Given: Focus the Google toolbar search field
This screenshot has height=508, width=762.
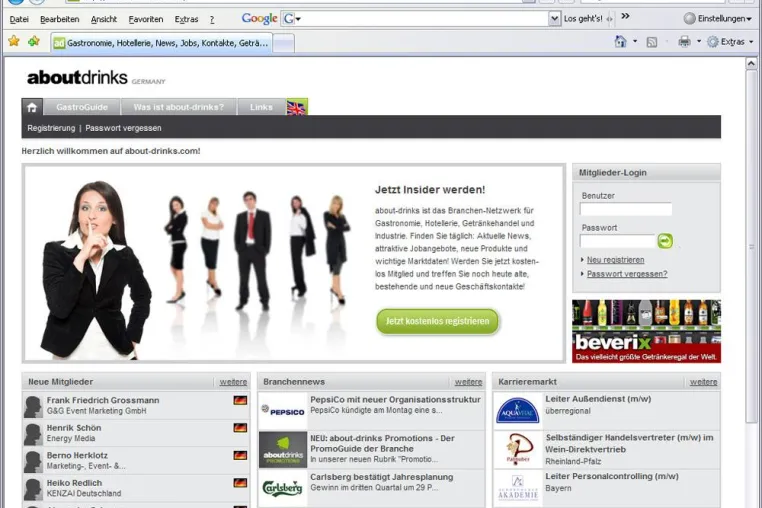Looking at the screenshot, I should (424, 19).
